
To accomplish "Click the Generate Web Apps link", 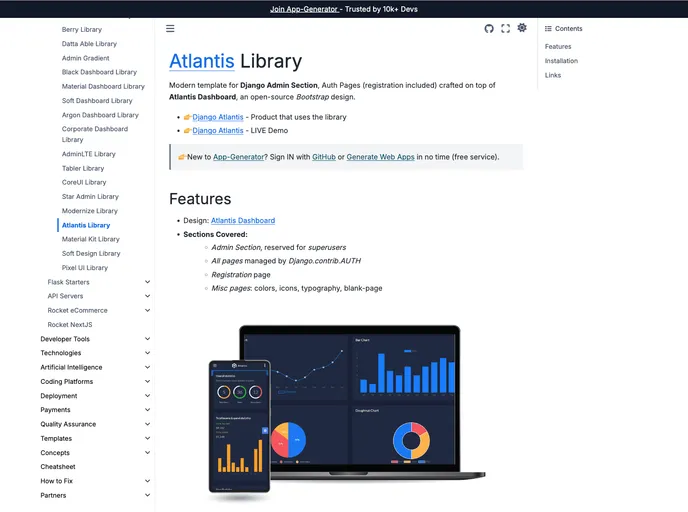I will pyautogui.click(x=380, y=157).
